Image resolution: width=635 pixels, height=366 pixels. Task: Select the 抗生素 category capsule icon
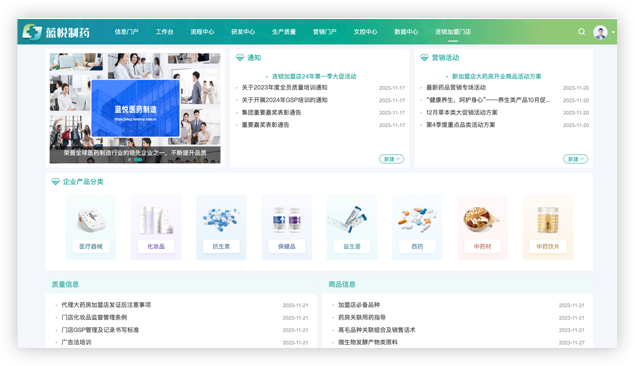point(221,219)
